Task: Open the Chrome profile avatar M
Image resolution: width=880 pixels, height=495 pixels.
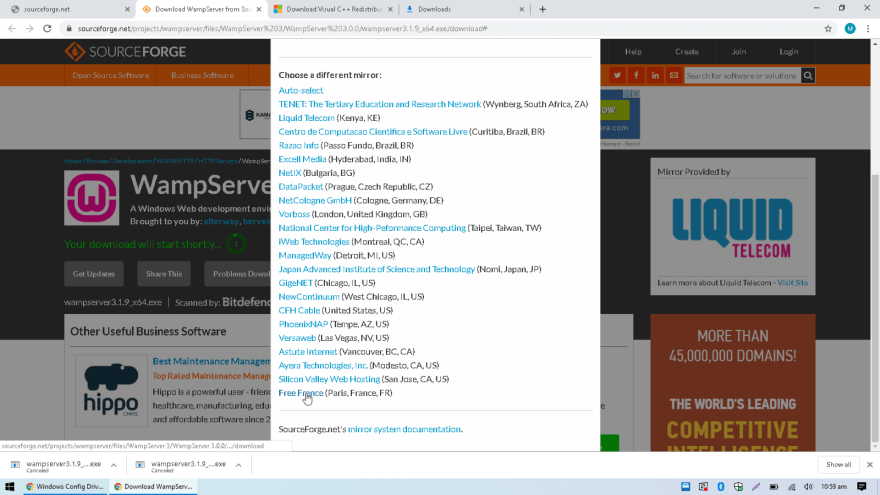Action: 850,29
